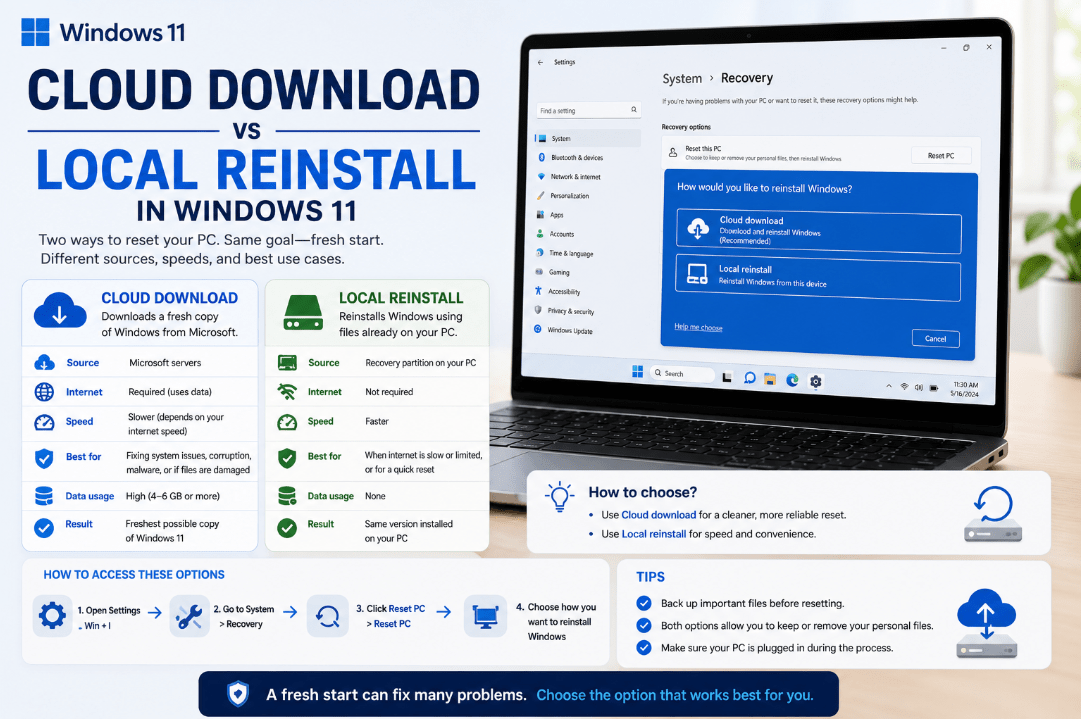Click the shield icon in the bottom banner
This screenshot has height=719, width=1081.
point(238,693)
